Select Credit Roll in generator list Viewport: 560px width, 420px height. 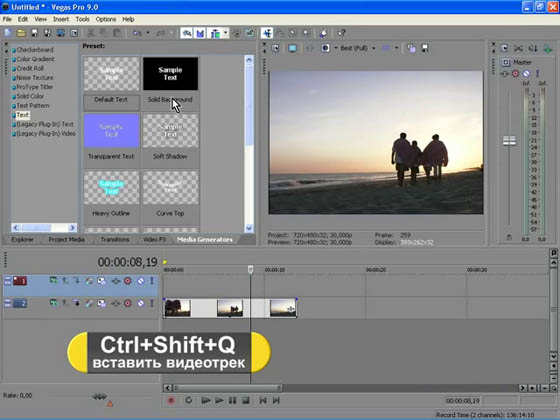(x=30, y=68)
